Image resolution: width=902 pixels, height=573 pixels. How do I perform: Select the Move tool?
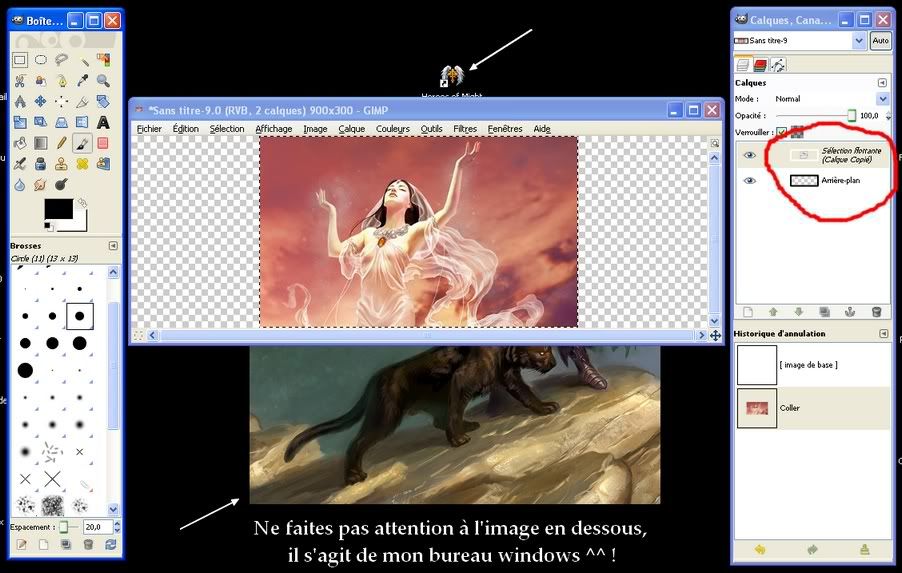click(41, 101)
